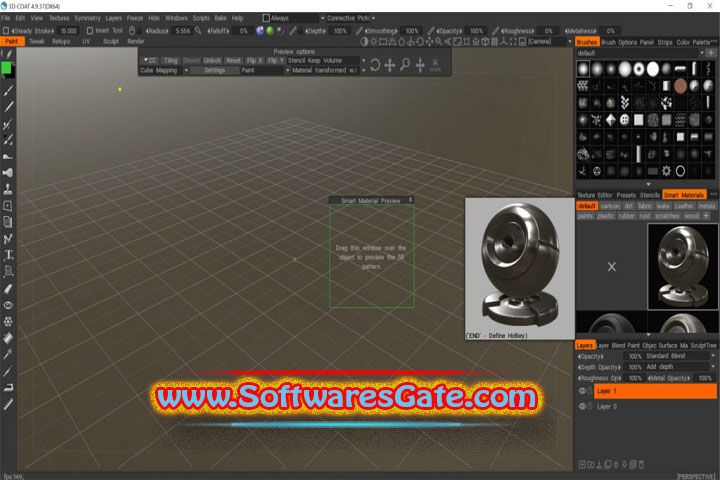Click the shading half-circle icon in navigation bar

tap(365, 42)
